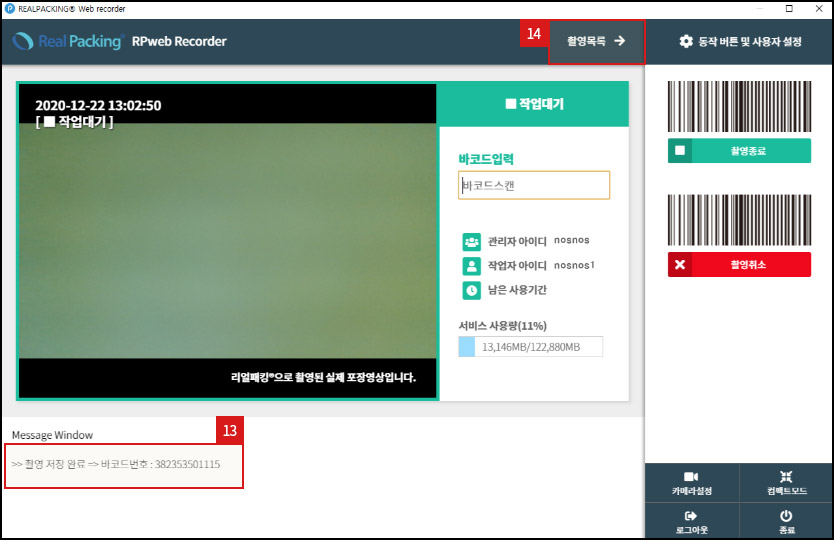The image size is (834, 540).
Task: Open the 촬영목록 recording list
Action: pyautogui.click(x=596, y=41)
